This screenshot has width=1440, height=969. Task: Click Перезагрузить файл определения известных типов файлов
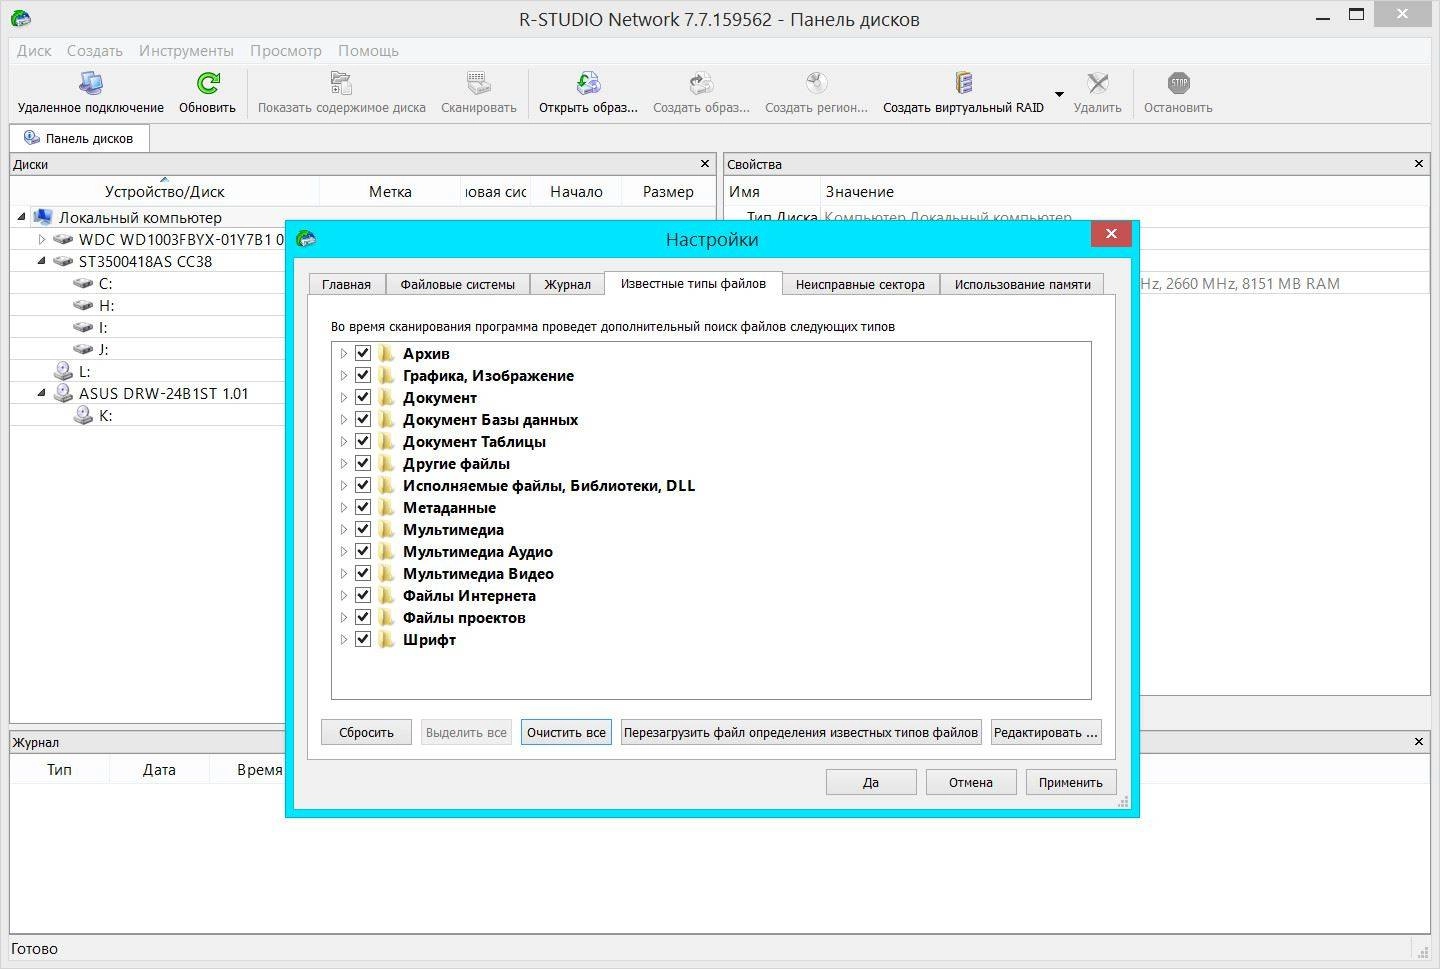[801, 732]
